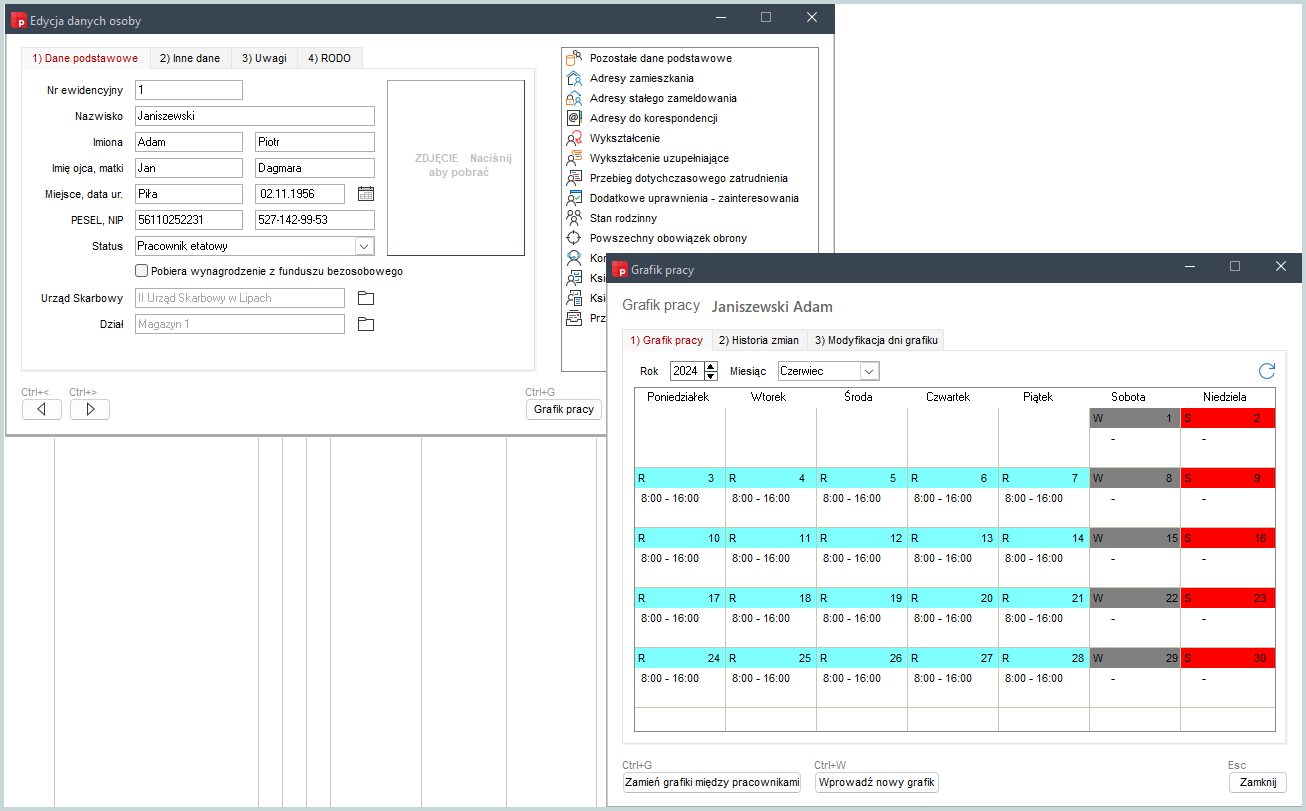Select Saturday day 1 in the schedule
Screen dimensions: 1306x811
[1134, 418]
